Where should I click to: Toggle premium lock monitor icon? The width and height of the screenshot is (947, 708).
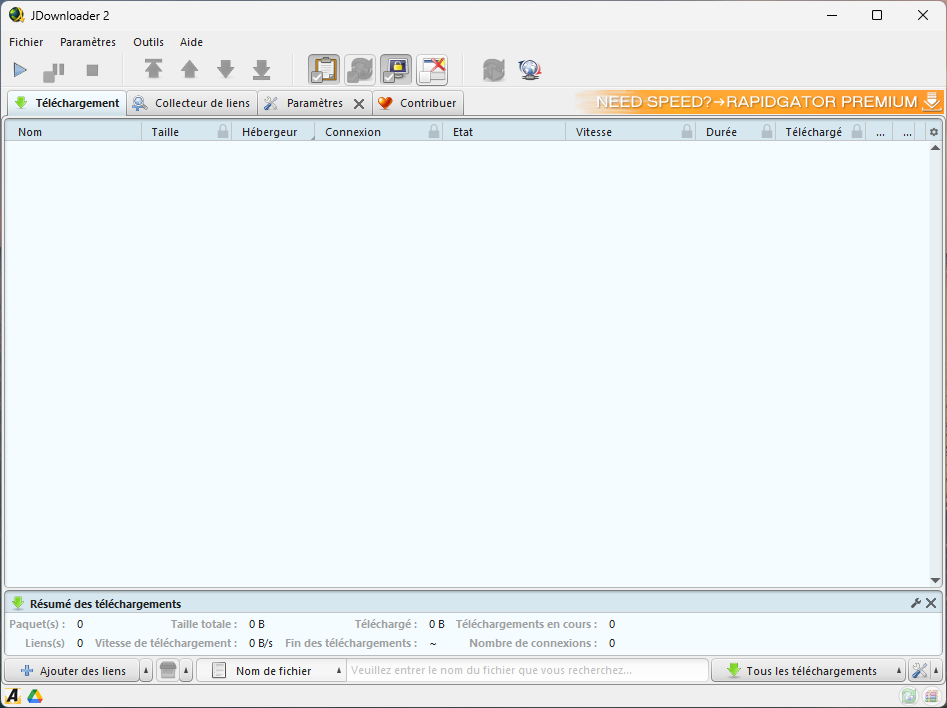pos(396,69)
